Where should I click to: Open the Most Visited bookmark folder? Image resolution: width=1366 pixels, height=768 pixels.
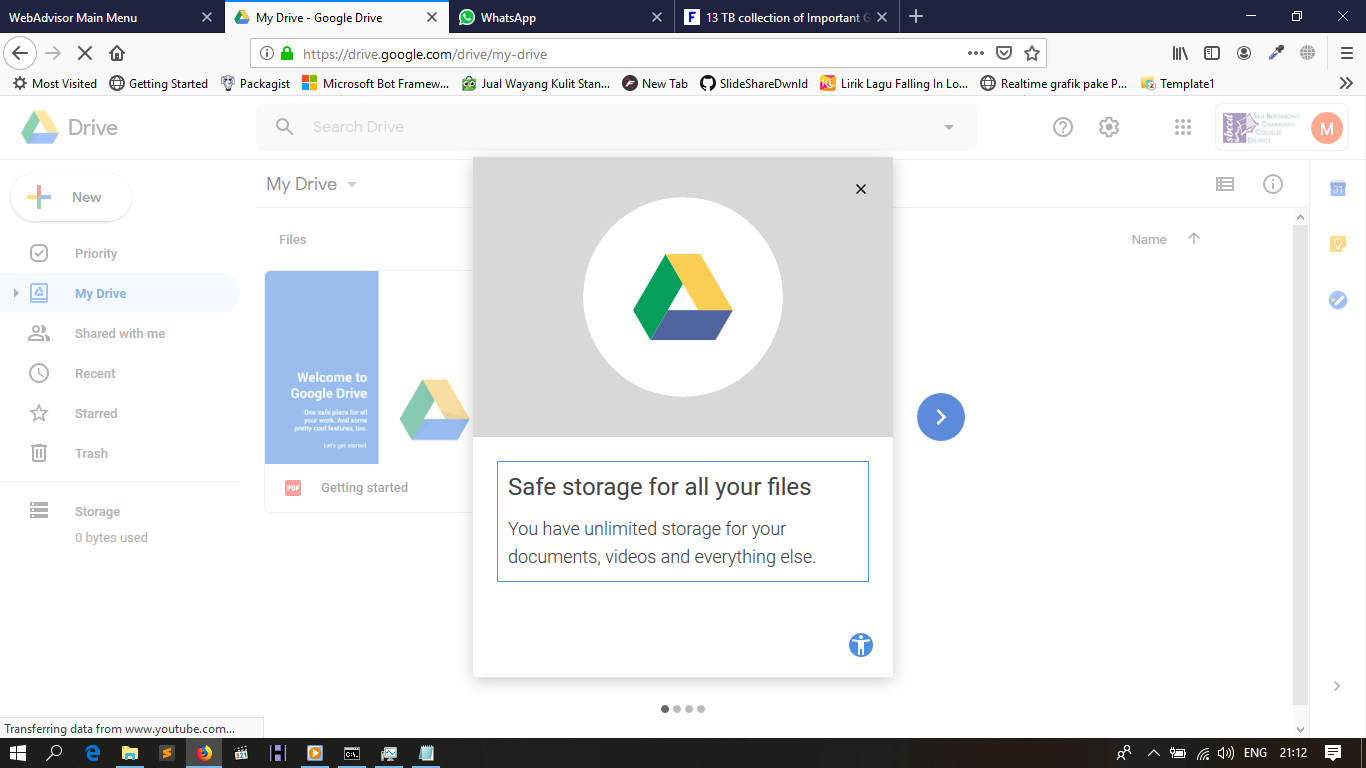click(x=55, y=84)
